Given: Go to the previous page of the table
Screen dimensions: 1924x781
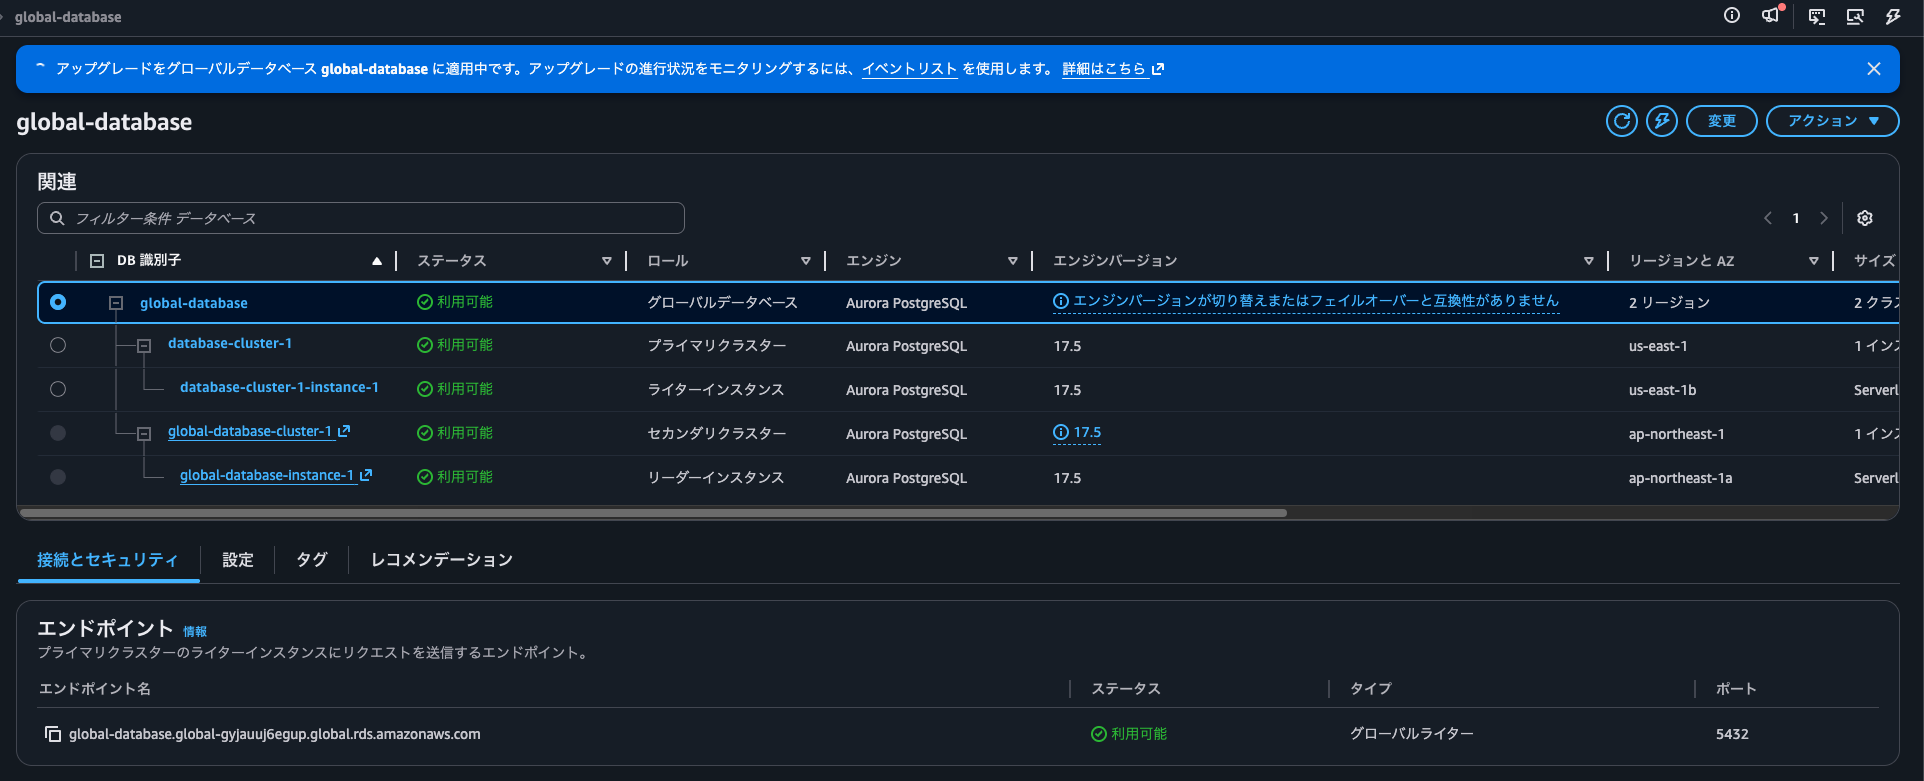Looking at the screenshot, I should pos(1768,218).
